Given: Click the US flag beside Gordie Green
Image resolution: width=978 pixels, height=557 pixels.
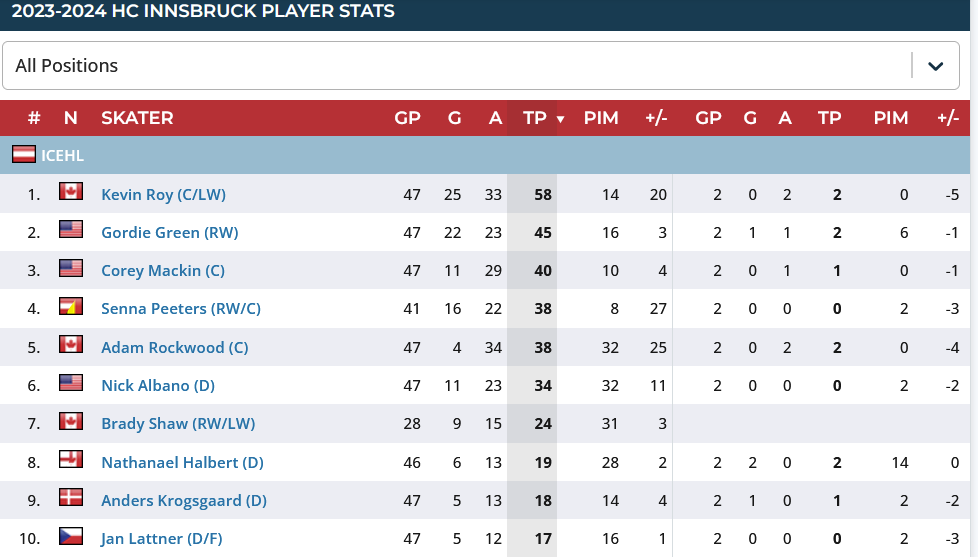Looking at the screenshot, I should pyautogui.click(x=70, y=230).
